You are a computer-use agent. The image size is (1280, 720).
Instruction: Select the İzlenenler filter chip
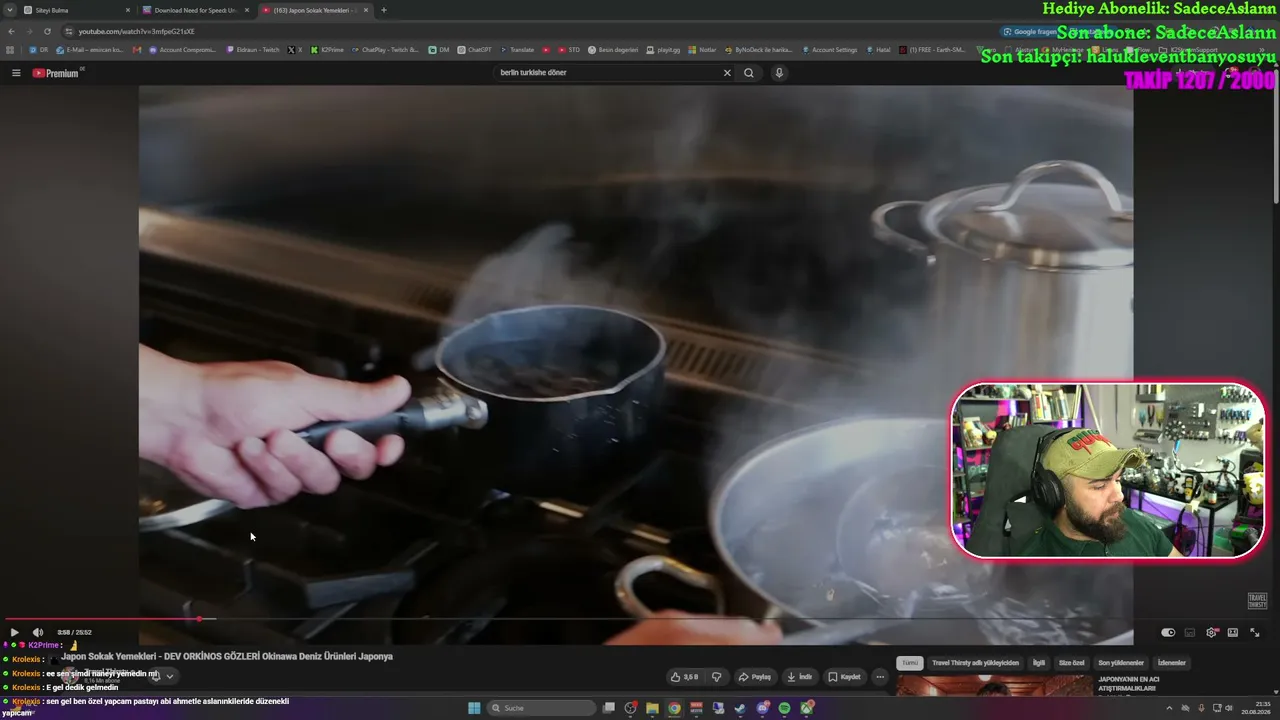pyautogui.click(x=1172, y=663)
